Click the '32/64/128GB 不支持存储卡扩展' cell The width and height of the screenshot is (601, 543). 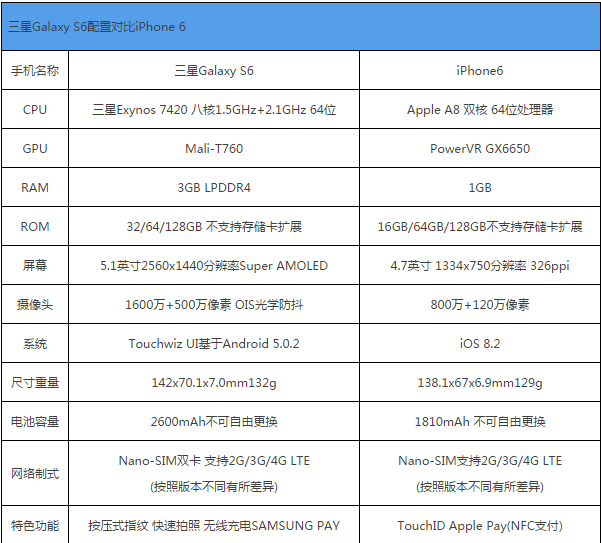214,226
